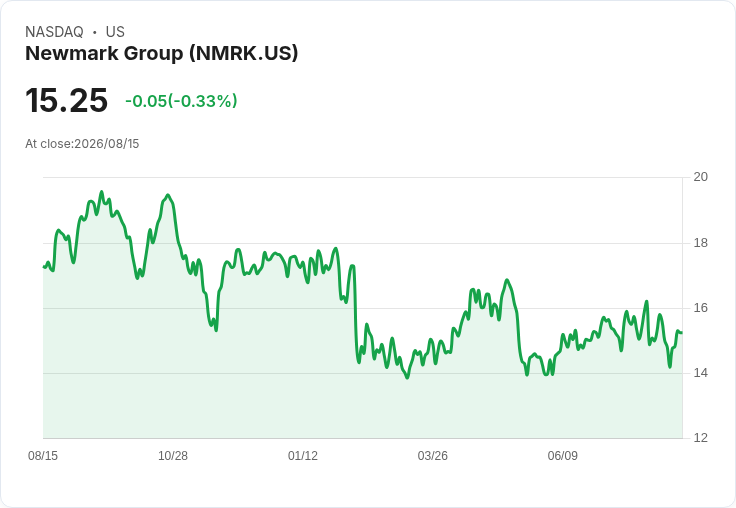Click the rightmost end of the price line
736x508 pixels.
682,332
